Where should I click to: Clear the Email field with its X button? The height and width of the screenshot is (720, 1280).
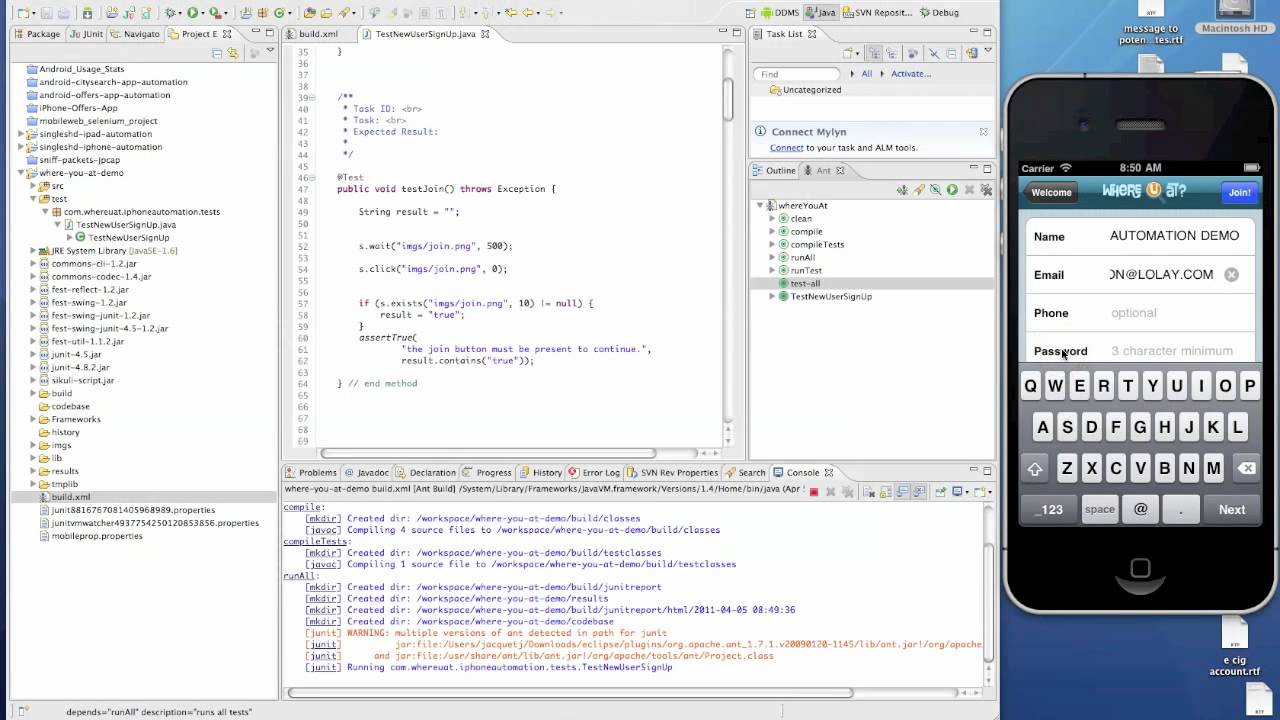click(1231, 274)
